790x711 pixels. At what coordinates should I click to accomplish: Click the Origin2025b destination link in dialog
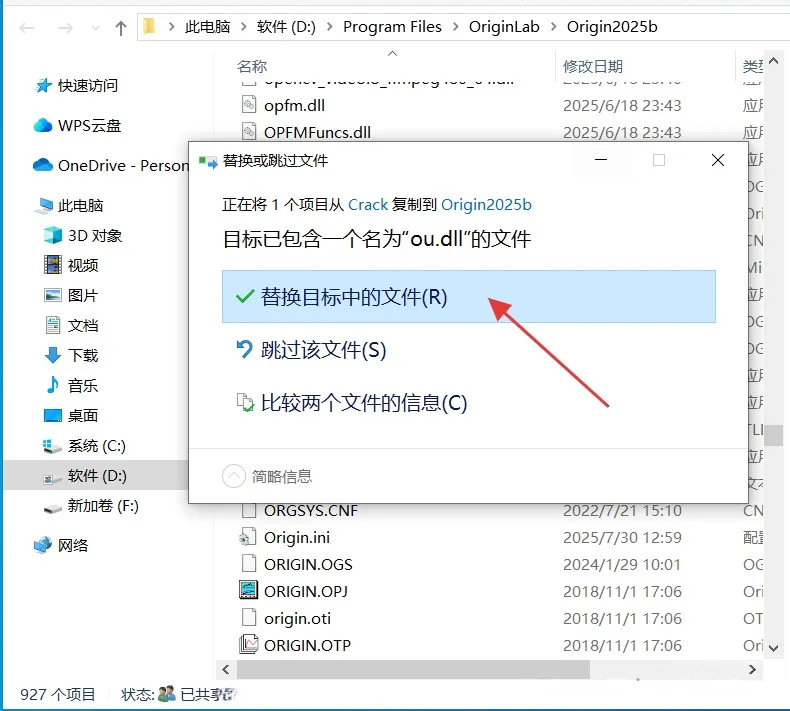click(486, 205)
